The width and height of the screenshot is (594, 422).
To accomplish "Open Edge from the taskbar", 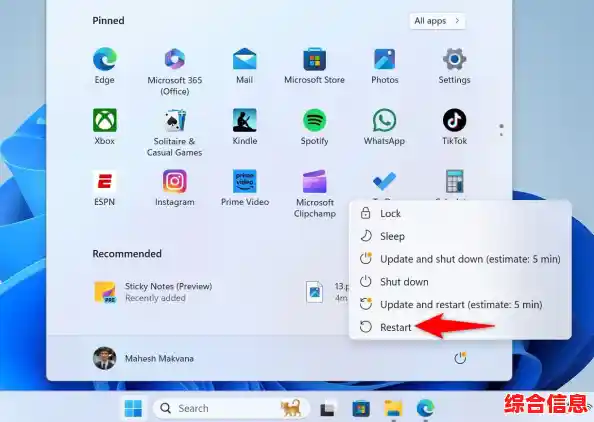I will pyautogui.click(x=425, y=409).
